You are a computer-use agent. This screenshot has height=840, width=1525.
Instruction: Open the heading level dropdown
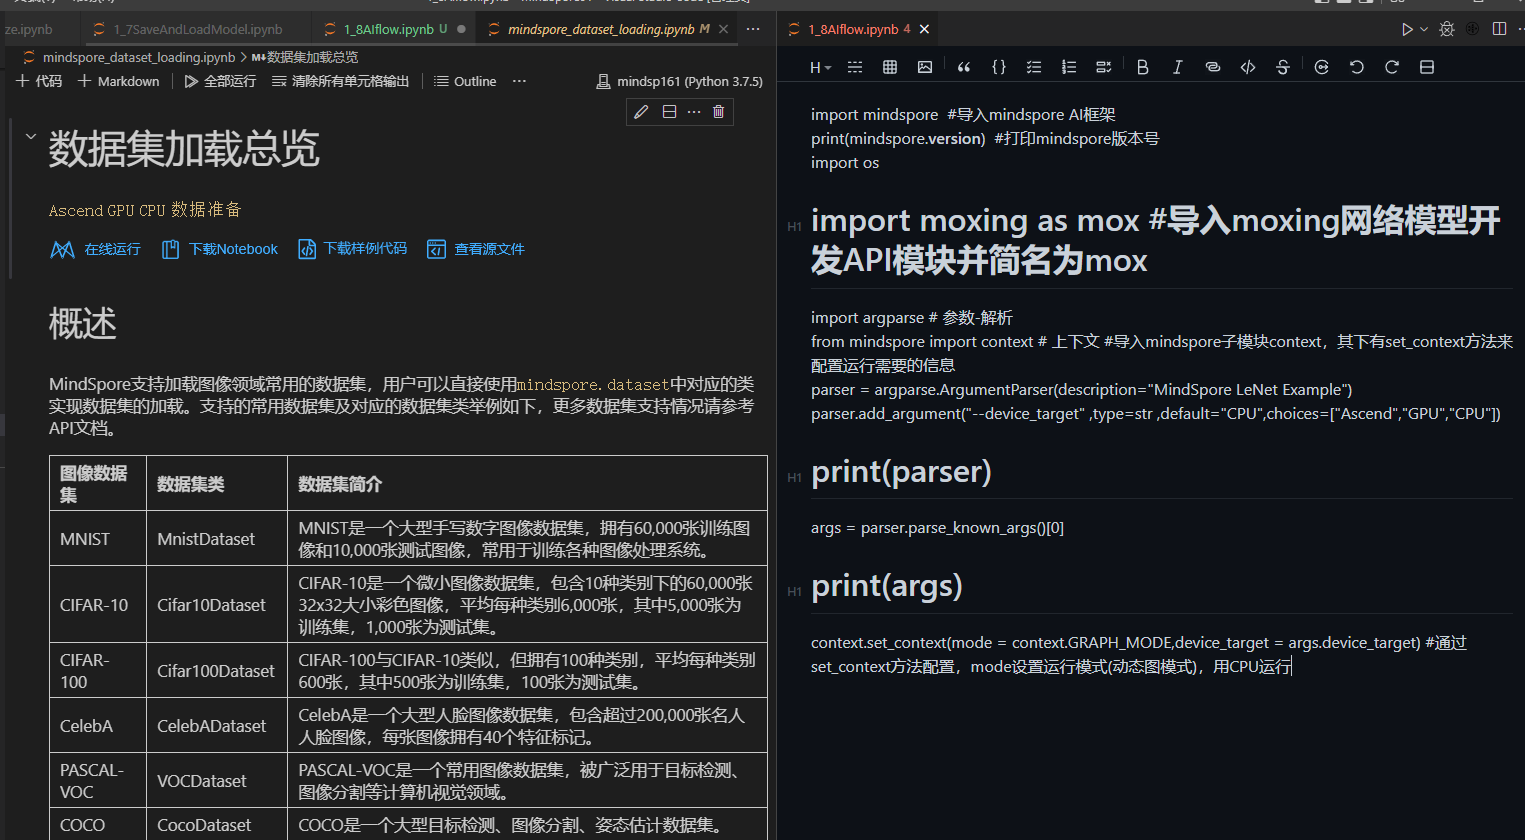pos(818,66)
